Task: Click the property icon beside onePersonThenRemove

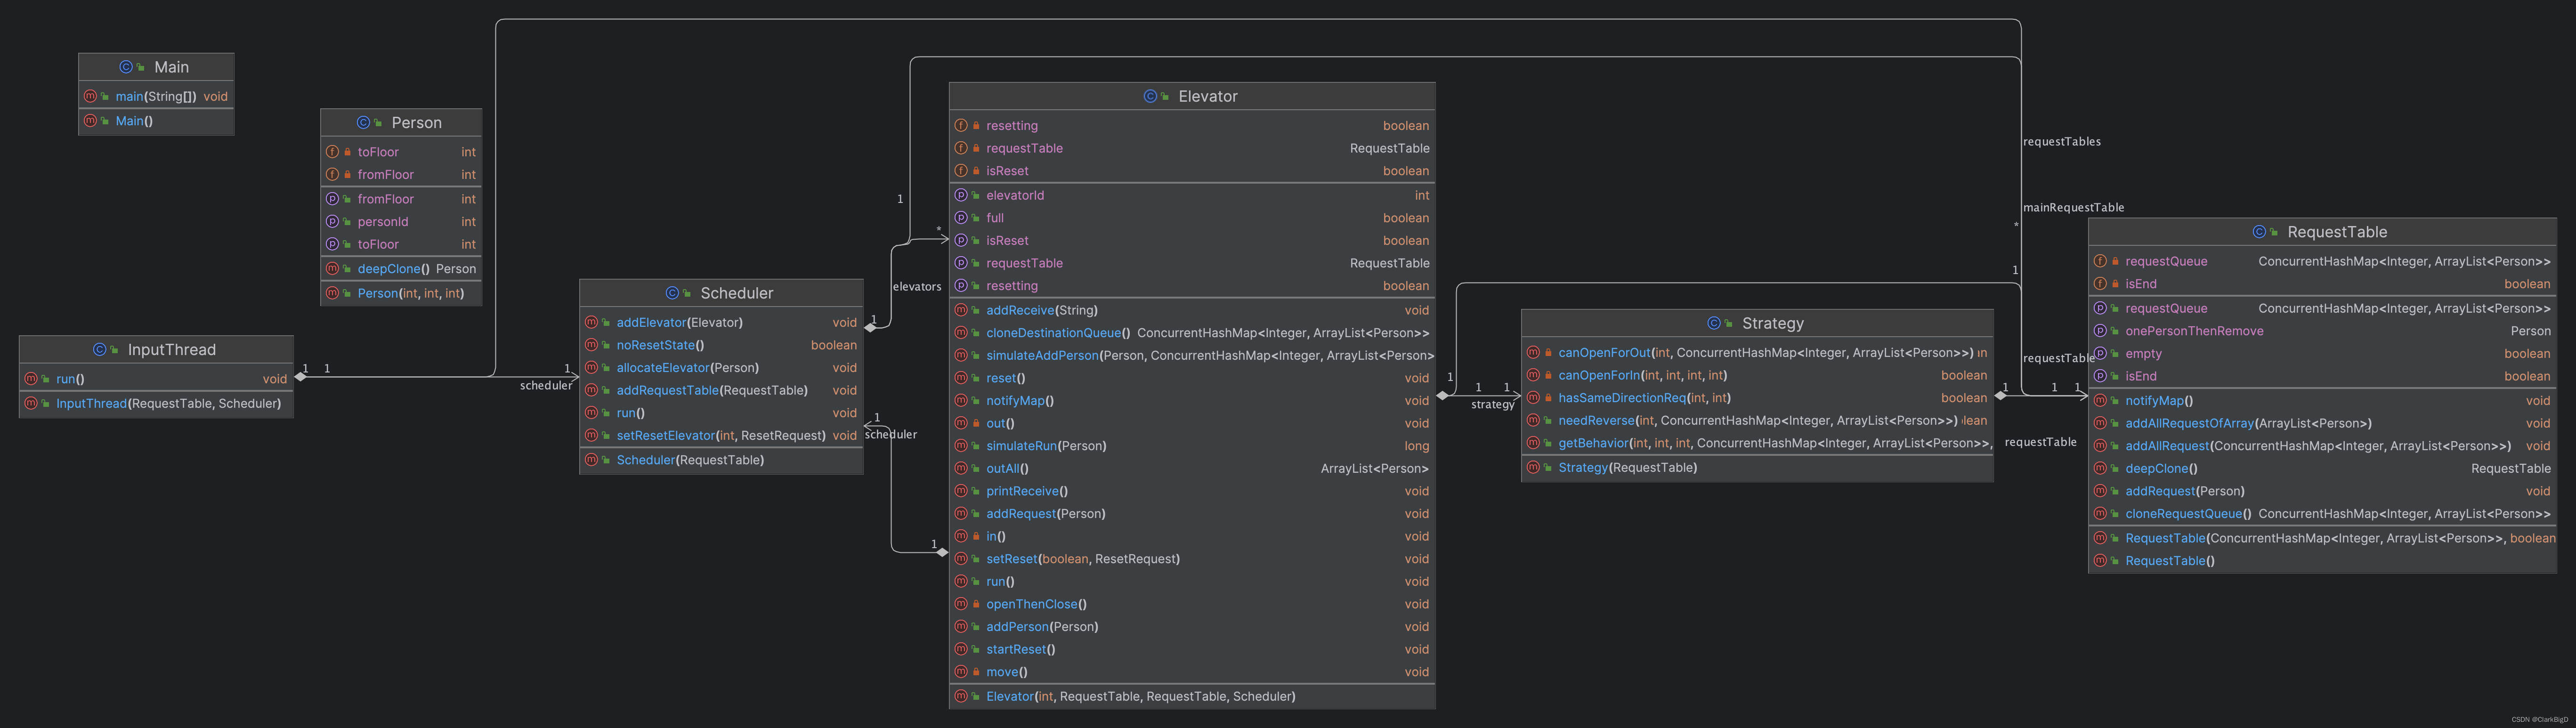Action: point(2101,331)
